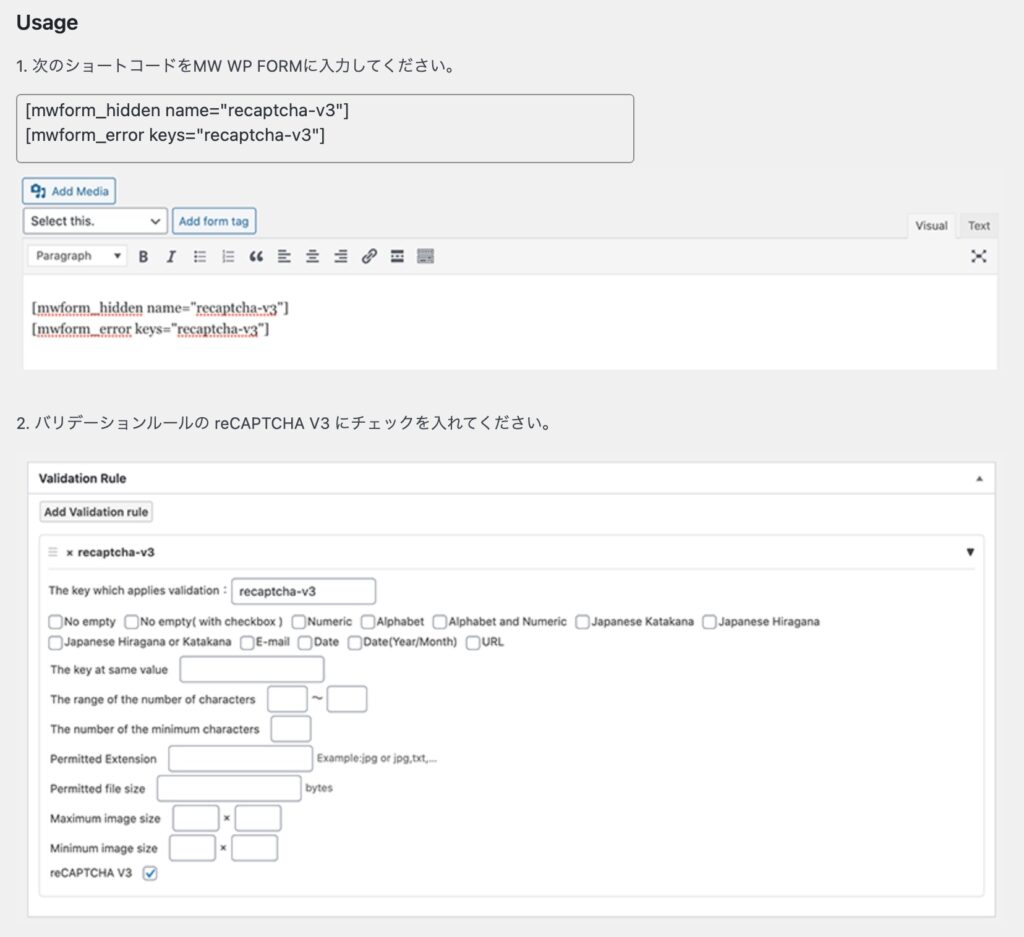Viewport: 1024px width, 937px height.
Task: Toggle bold formatting in the editor toolbar
Action: (x=143, y=257)
